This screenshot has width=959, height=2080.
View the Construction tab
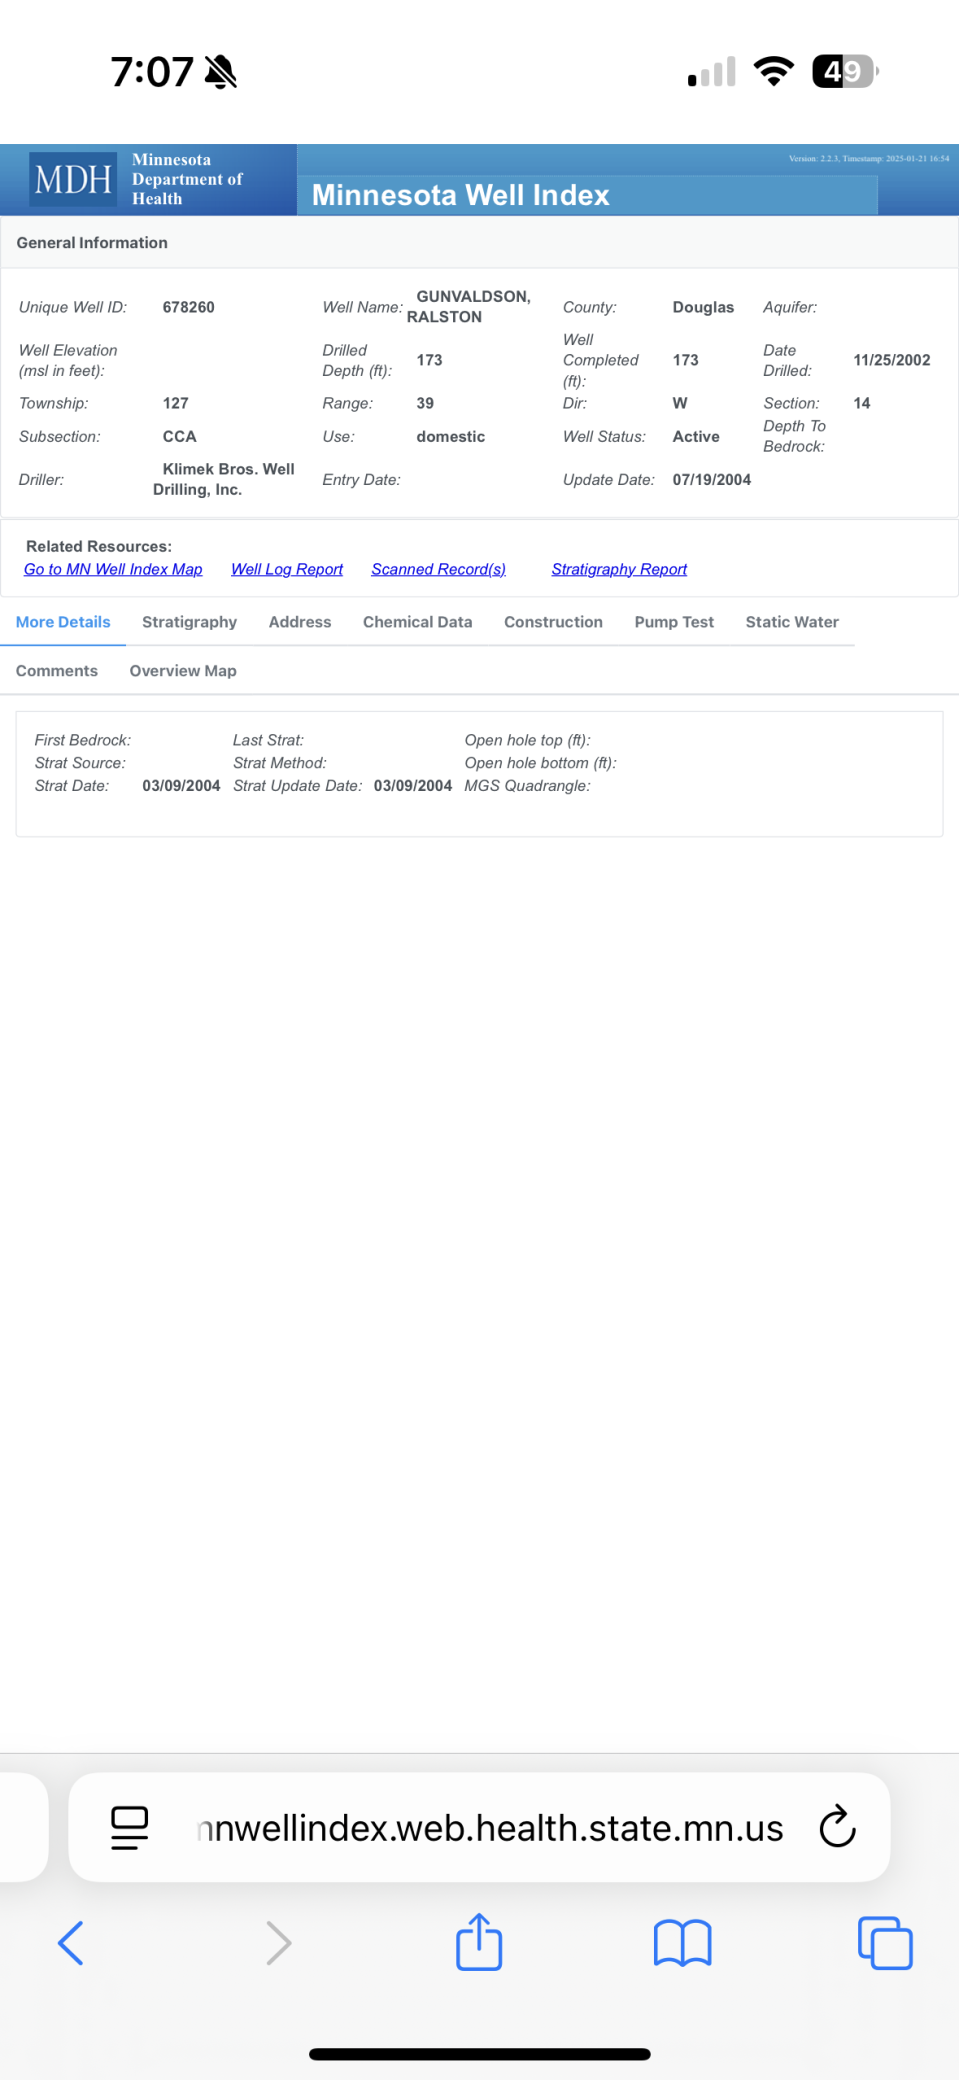[x=553, y=622]
